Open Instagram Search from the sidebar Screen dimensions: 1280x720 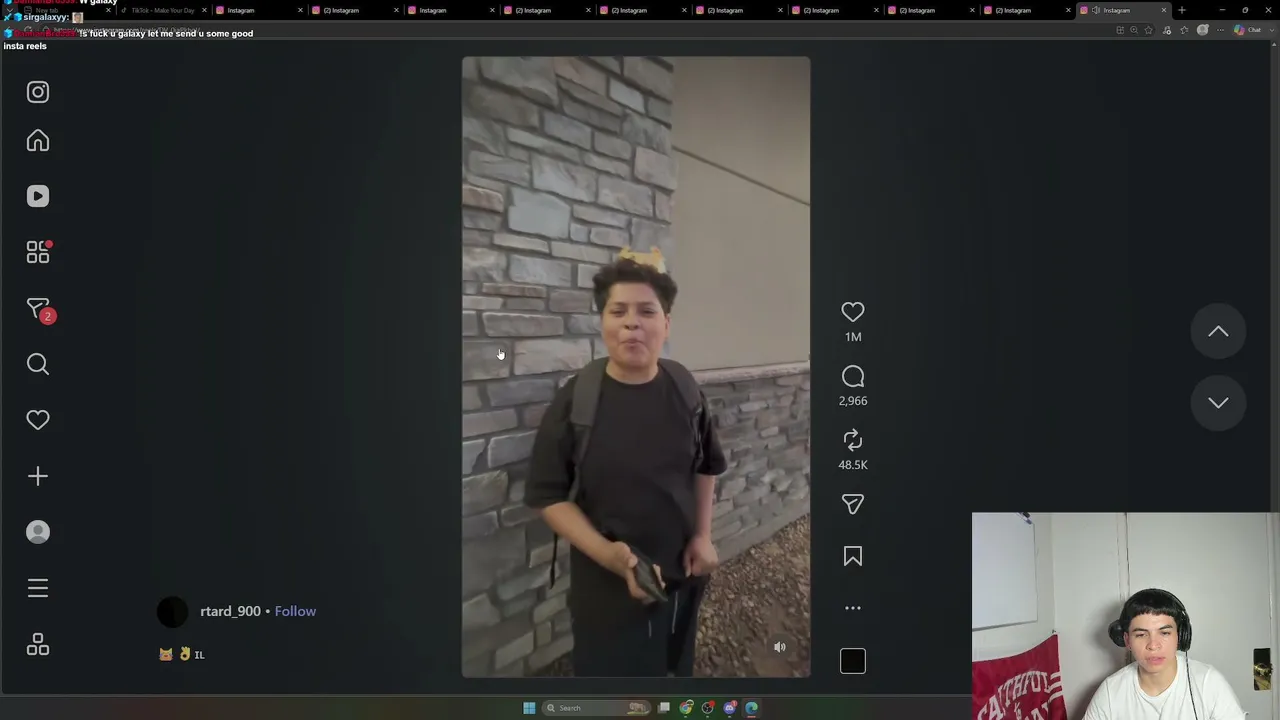click(38, 364)
